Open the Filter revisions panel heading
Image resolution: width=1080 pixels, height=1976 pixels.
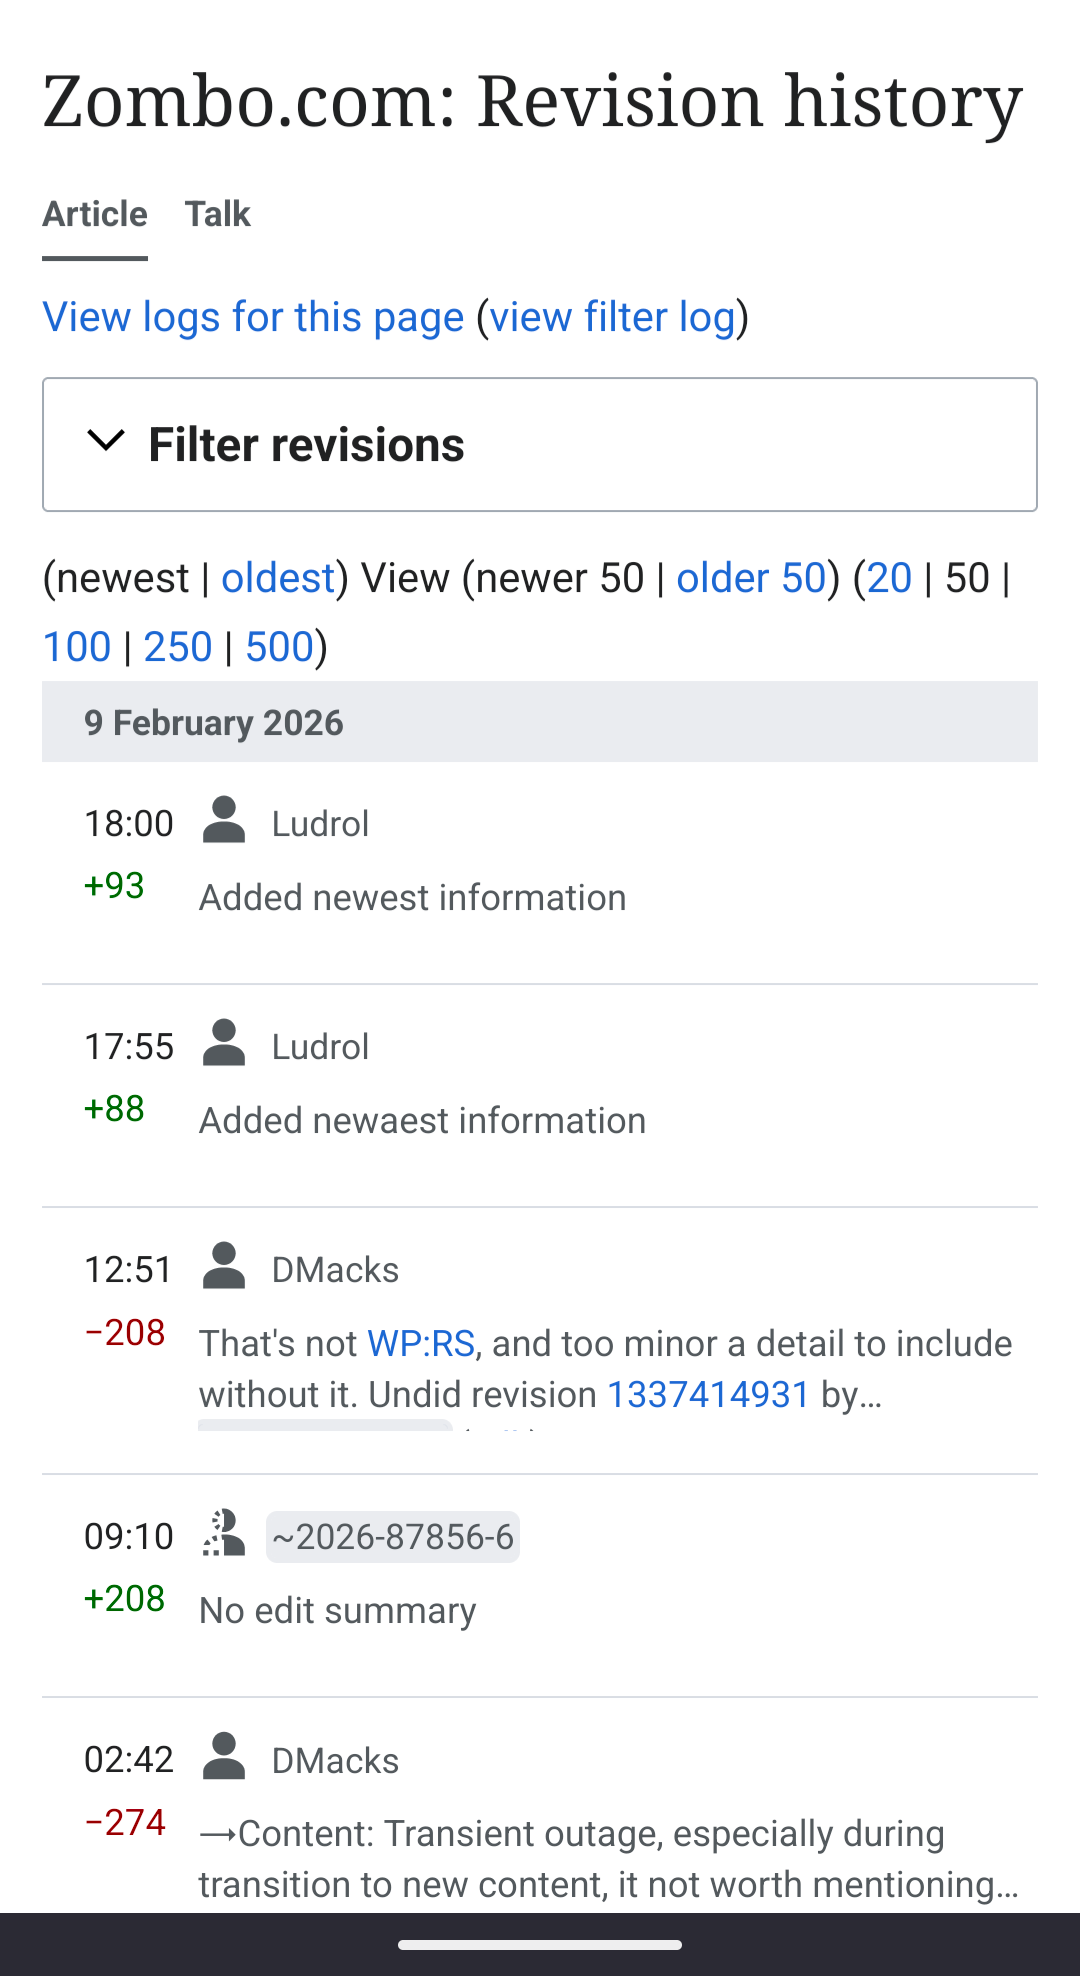coord(306,445)
